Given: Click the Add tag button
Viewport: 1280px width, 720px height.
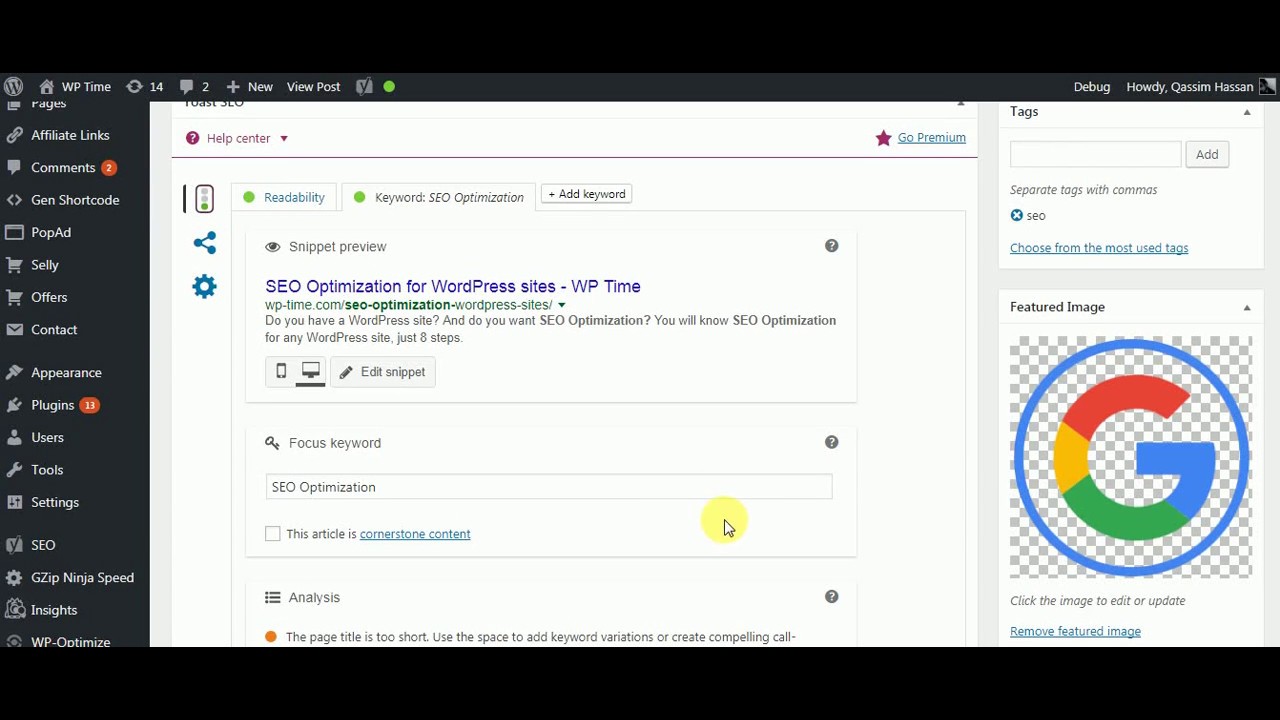Looking at the screenshot, I should pos(1207,154).
